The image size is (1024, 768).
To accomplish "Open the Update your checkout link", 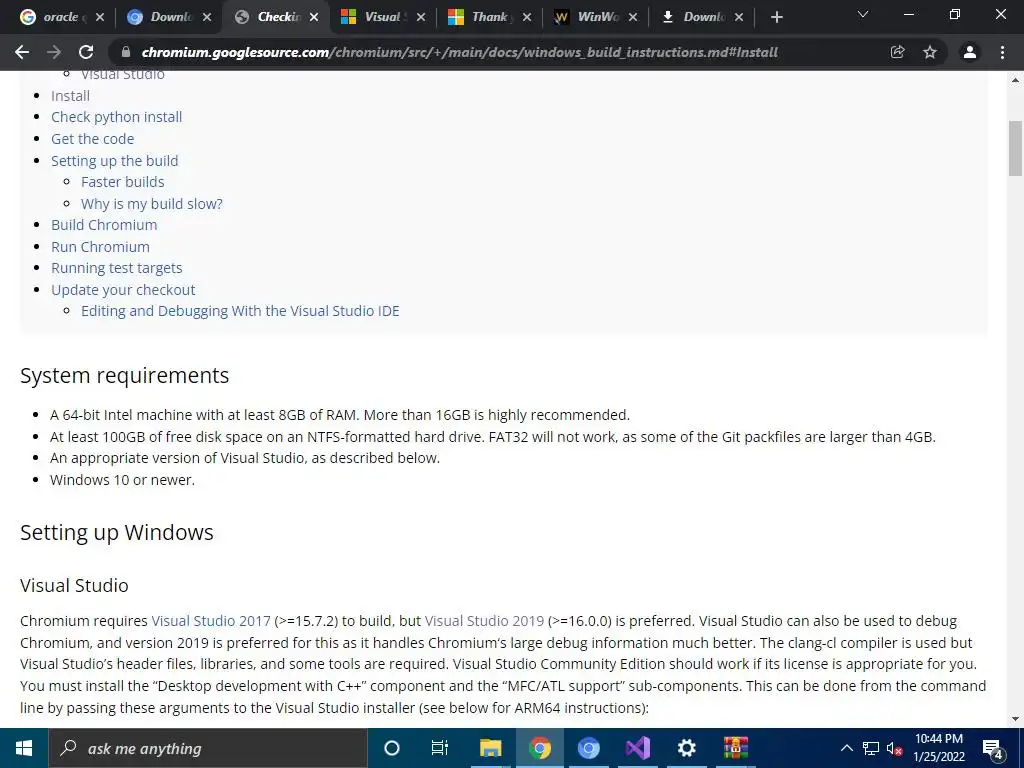I will pos(123,290).
